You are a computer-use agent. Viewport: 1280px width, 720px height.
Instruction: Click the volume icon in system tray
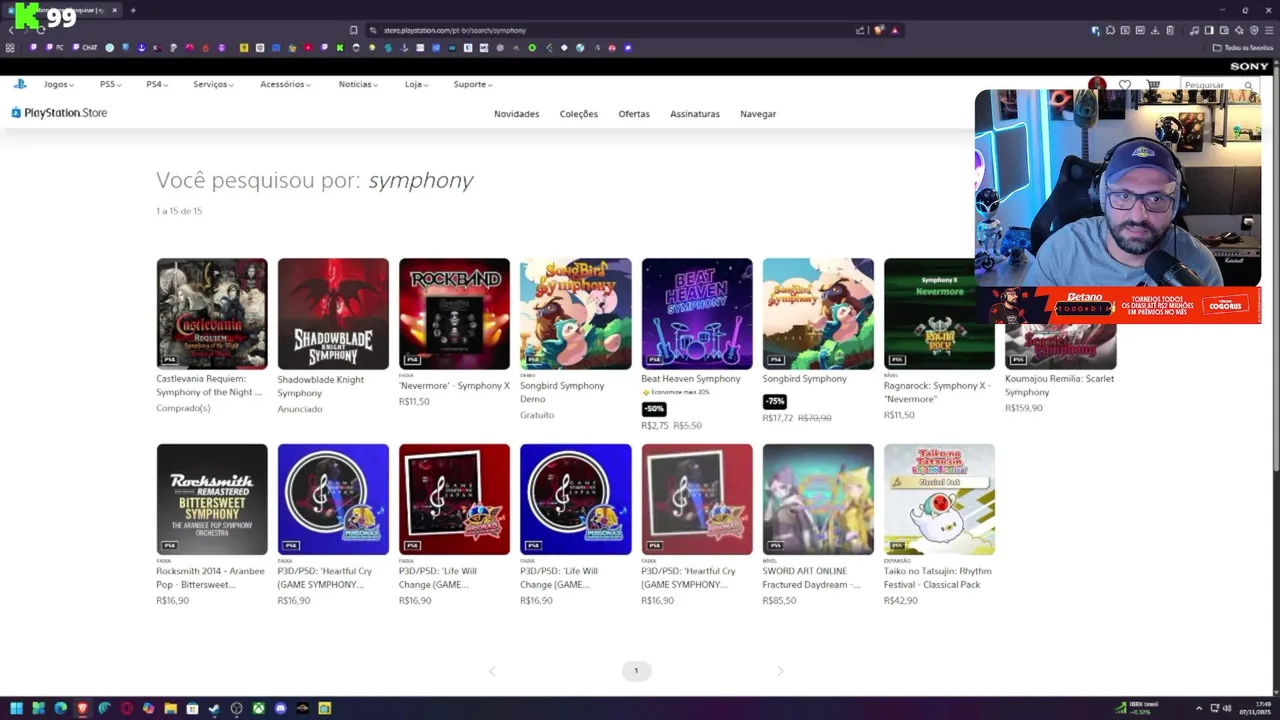(1227, 708)
